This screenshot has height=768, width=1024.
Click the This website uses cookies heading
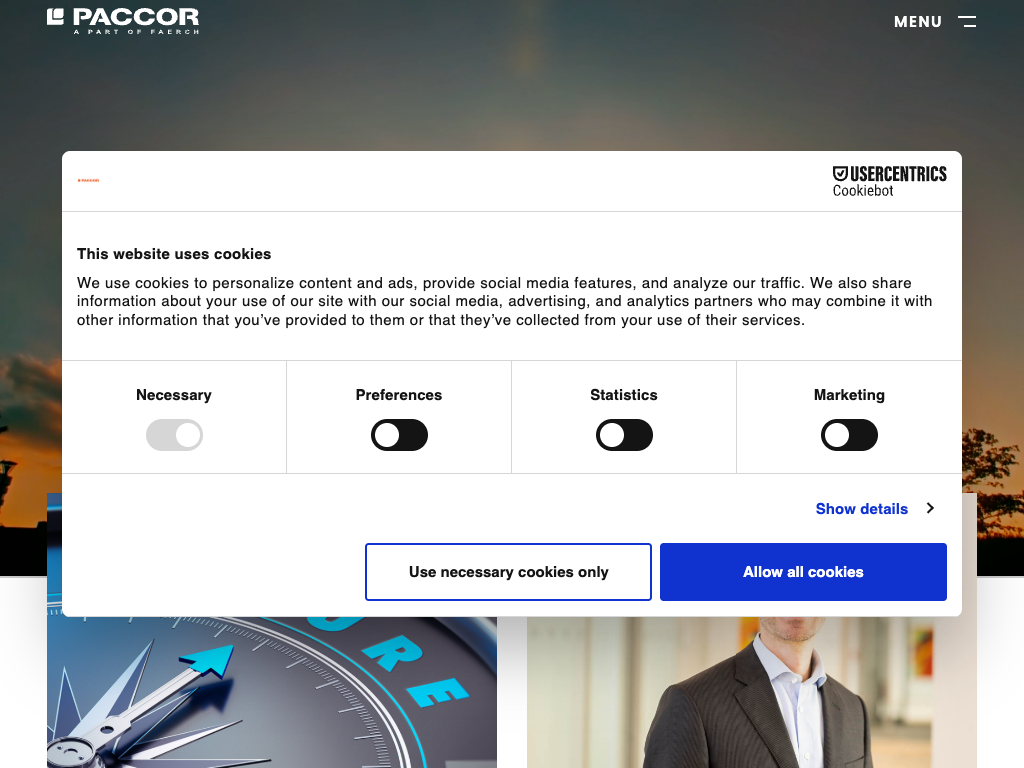(174, 254)
